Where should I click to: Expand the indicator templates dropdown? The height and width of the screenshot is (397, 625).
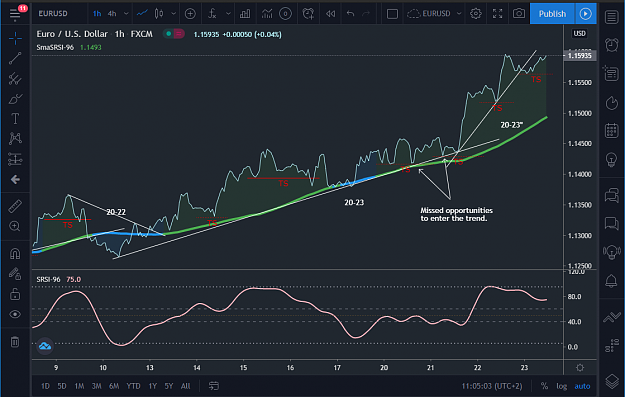[x=228, y=14]
